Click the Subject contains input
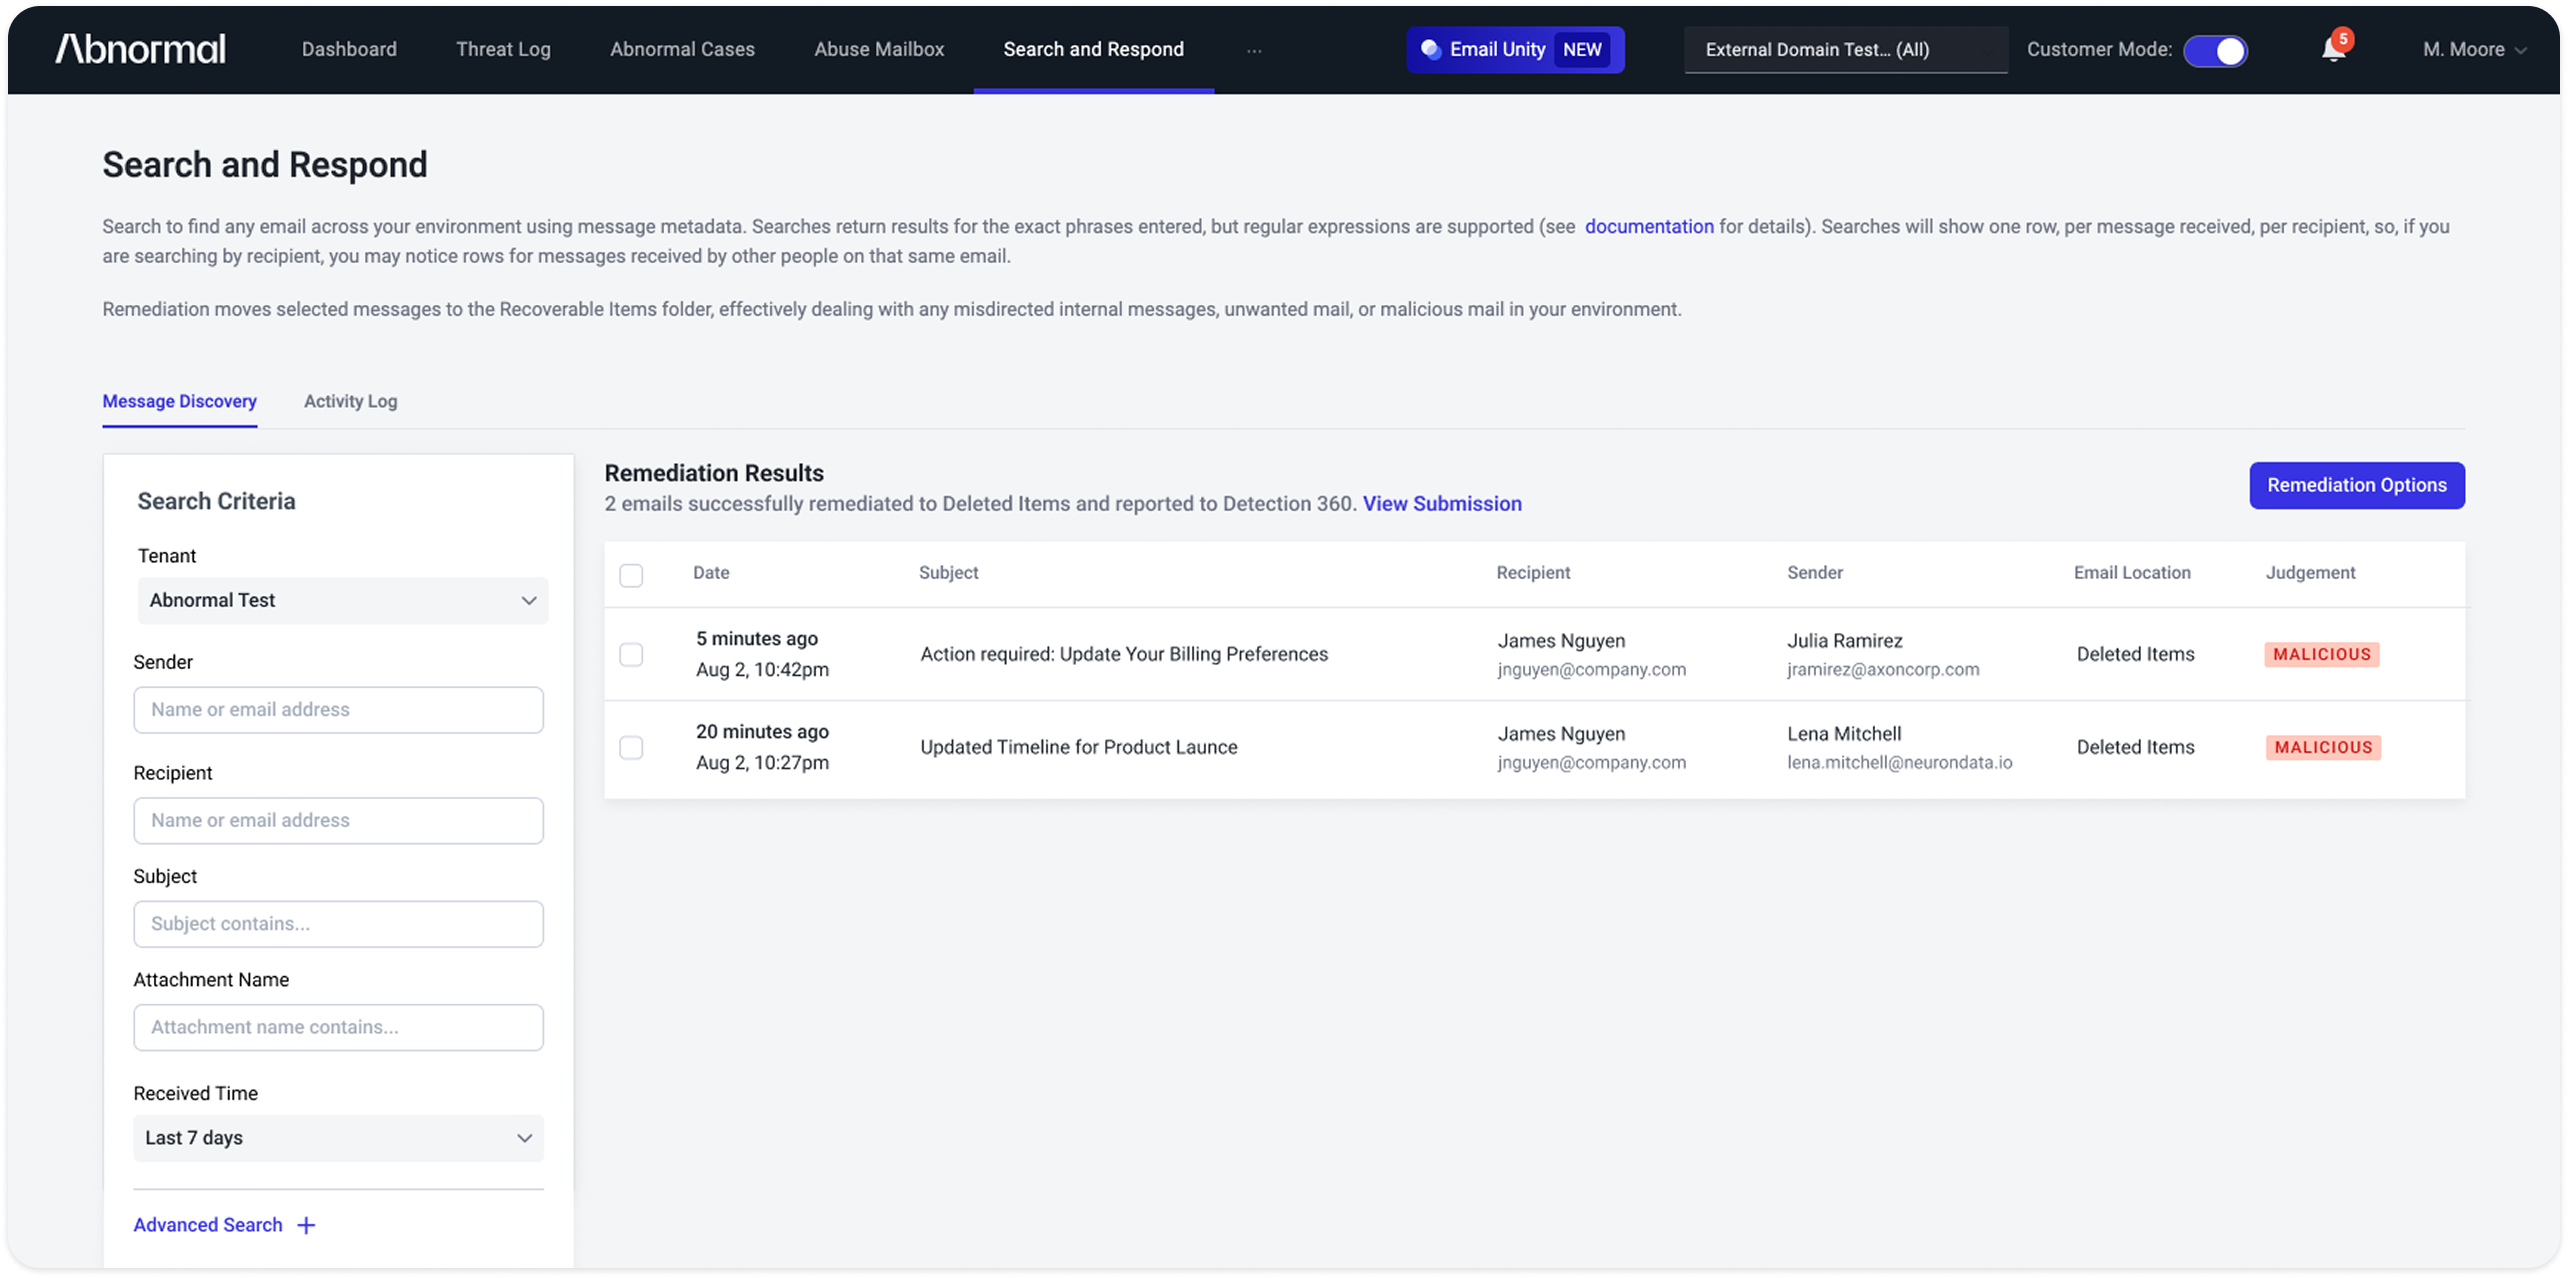The height and width of the screenshot is (1278, 2568). [x=338, y=924]
